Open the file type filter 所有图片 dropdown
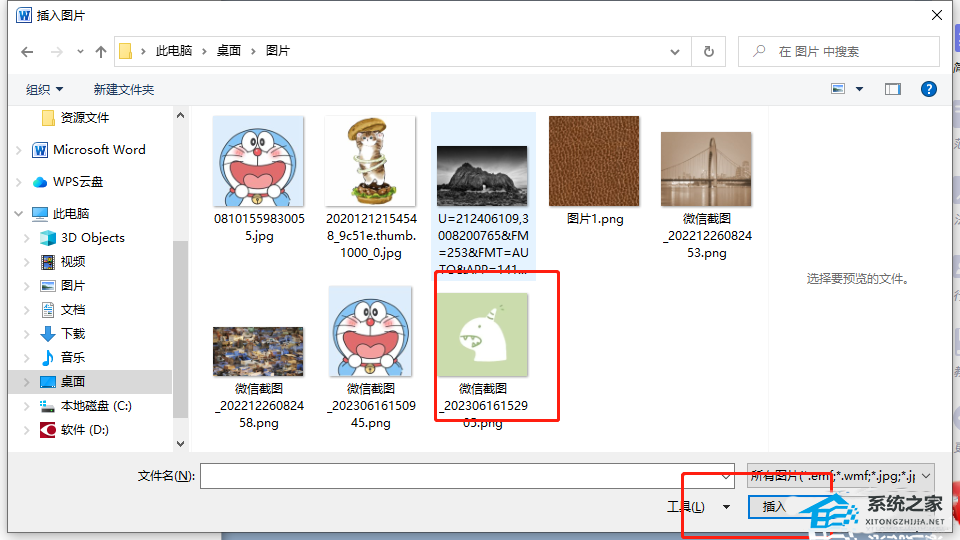Screen dimensions: 960x540 tap(841, 476)
